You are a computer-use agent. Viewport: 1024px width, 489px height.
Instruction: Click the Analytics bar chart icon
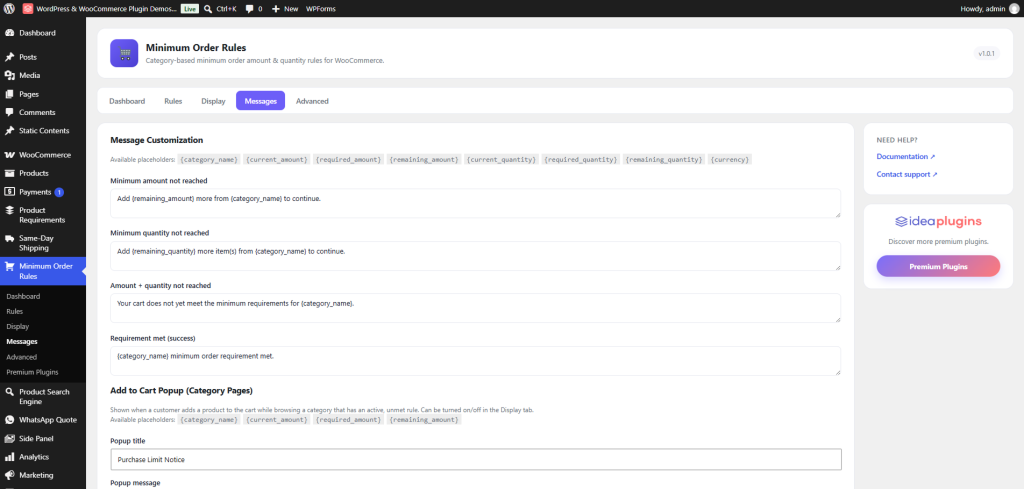9,457
